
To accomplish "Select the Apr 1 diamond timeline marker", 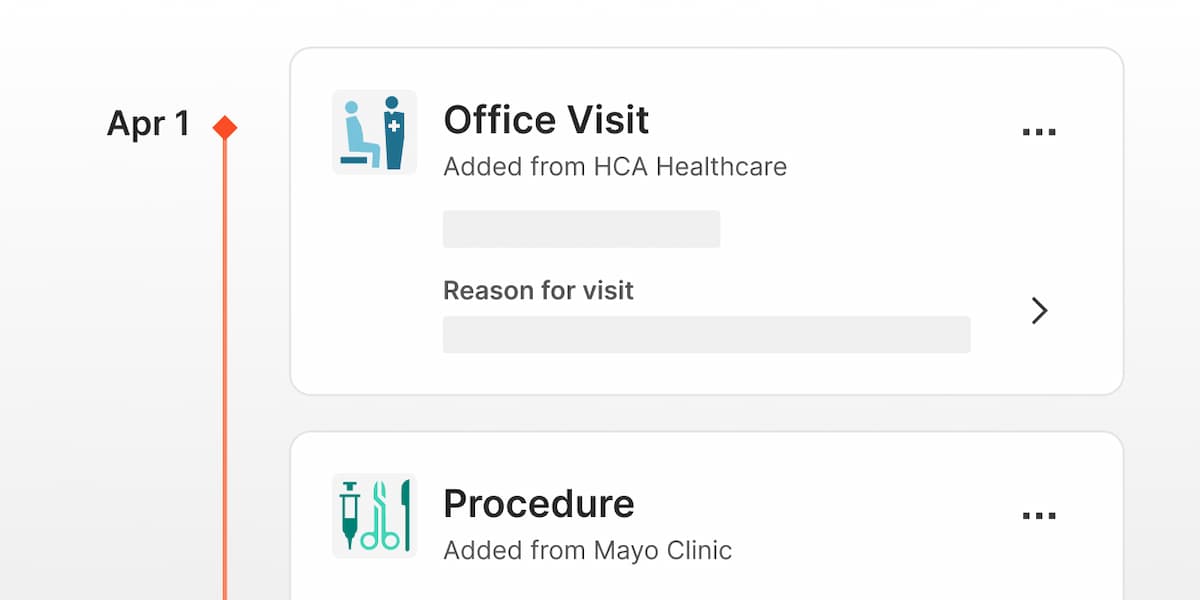I will 225,127.
